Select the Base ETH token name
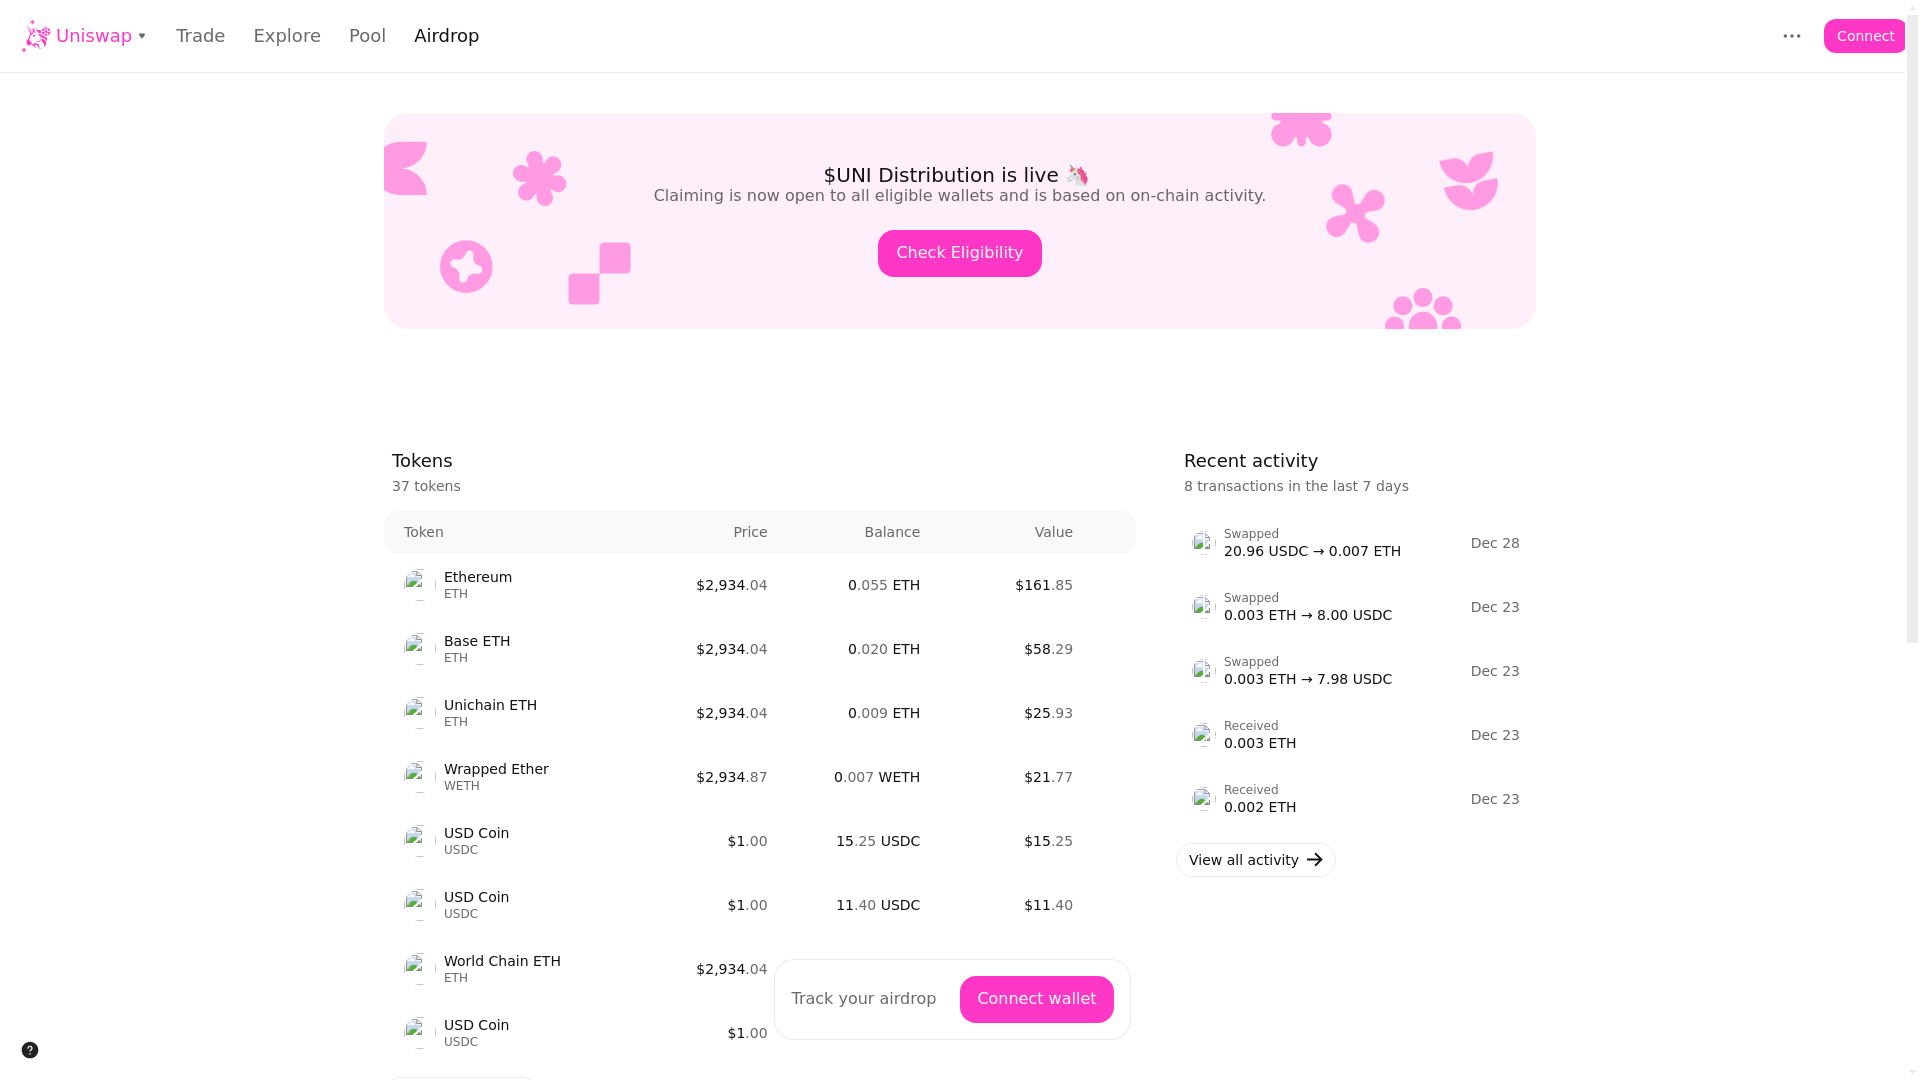 tap(477, 641)
